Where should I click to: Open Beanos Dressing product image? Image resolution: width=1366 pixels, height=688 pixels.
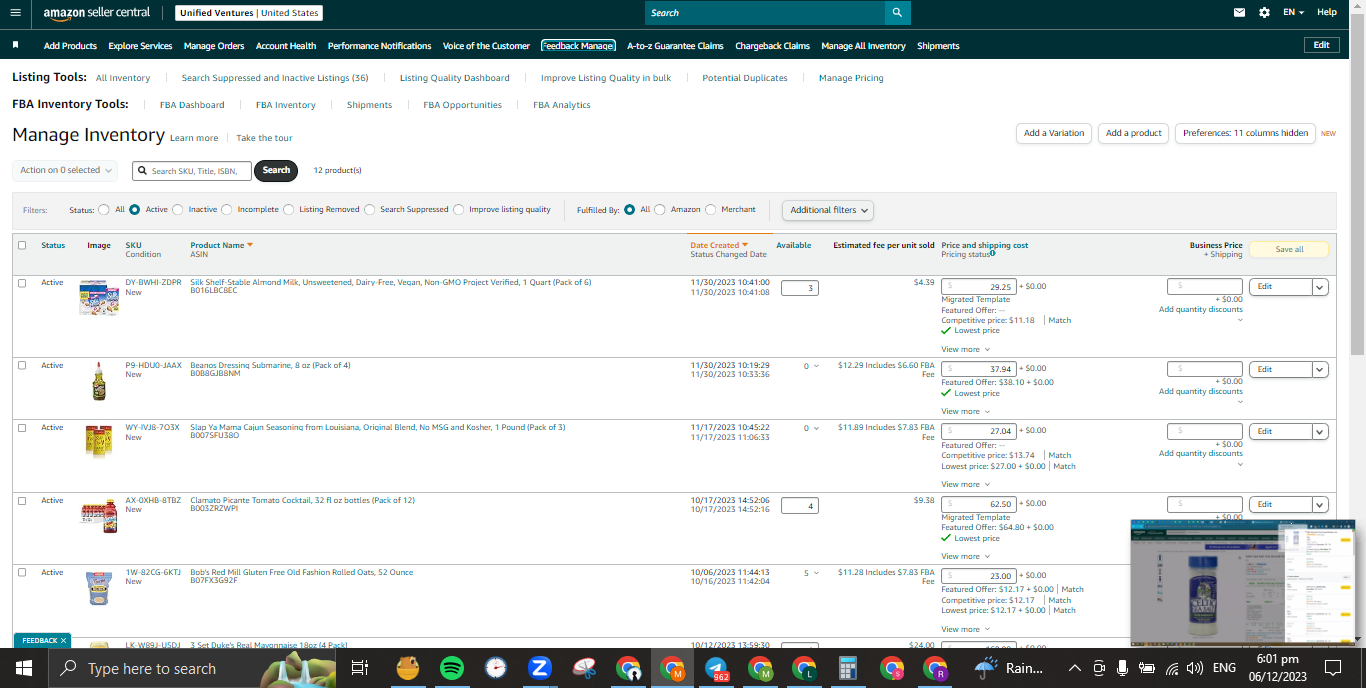[x=99, y=381]
